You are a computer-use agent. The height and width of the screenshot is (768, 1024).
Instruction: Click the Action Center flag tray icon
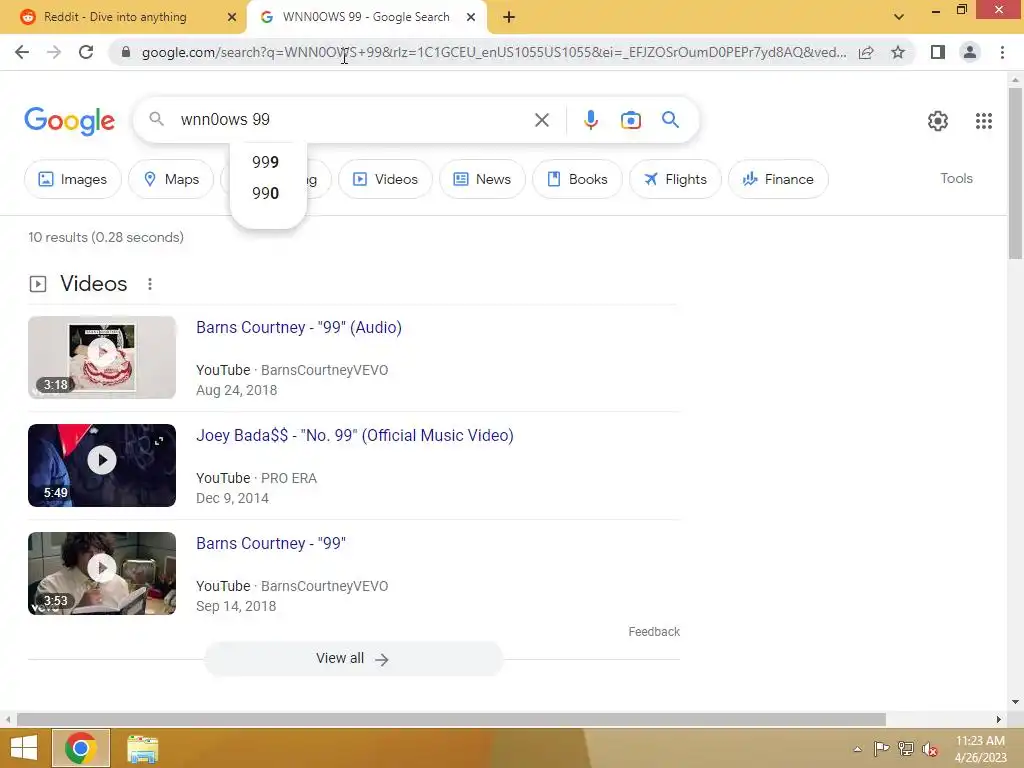(x=881, y=748)
